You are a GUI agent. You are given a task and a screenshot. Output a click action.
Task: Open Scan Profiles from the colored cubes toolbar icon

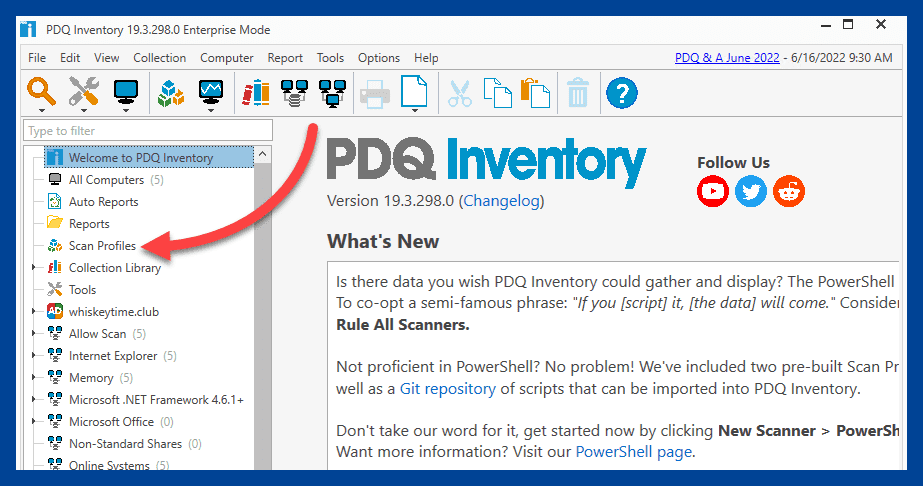click(x=171, y=94)
